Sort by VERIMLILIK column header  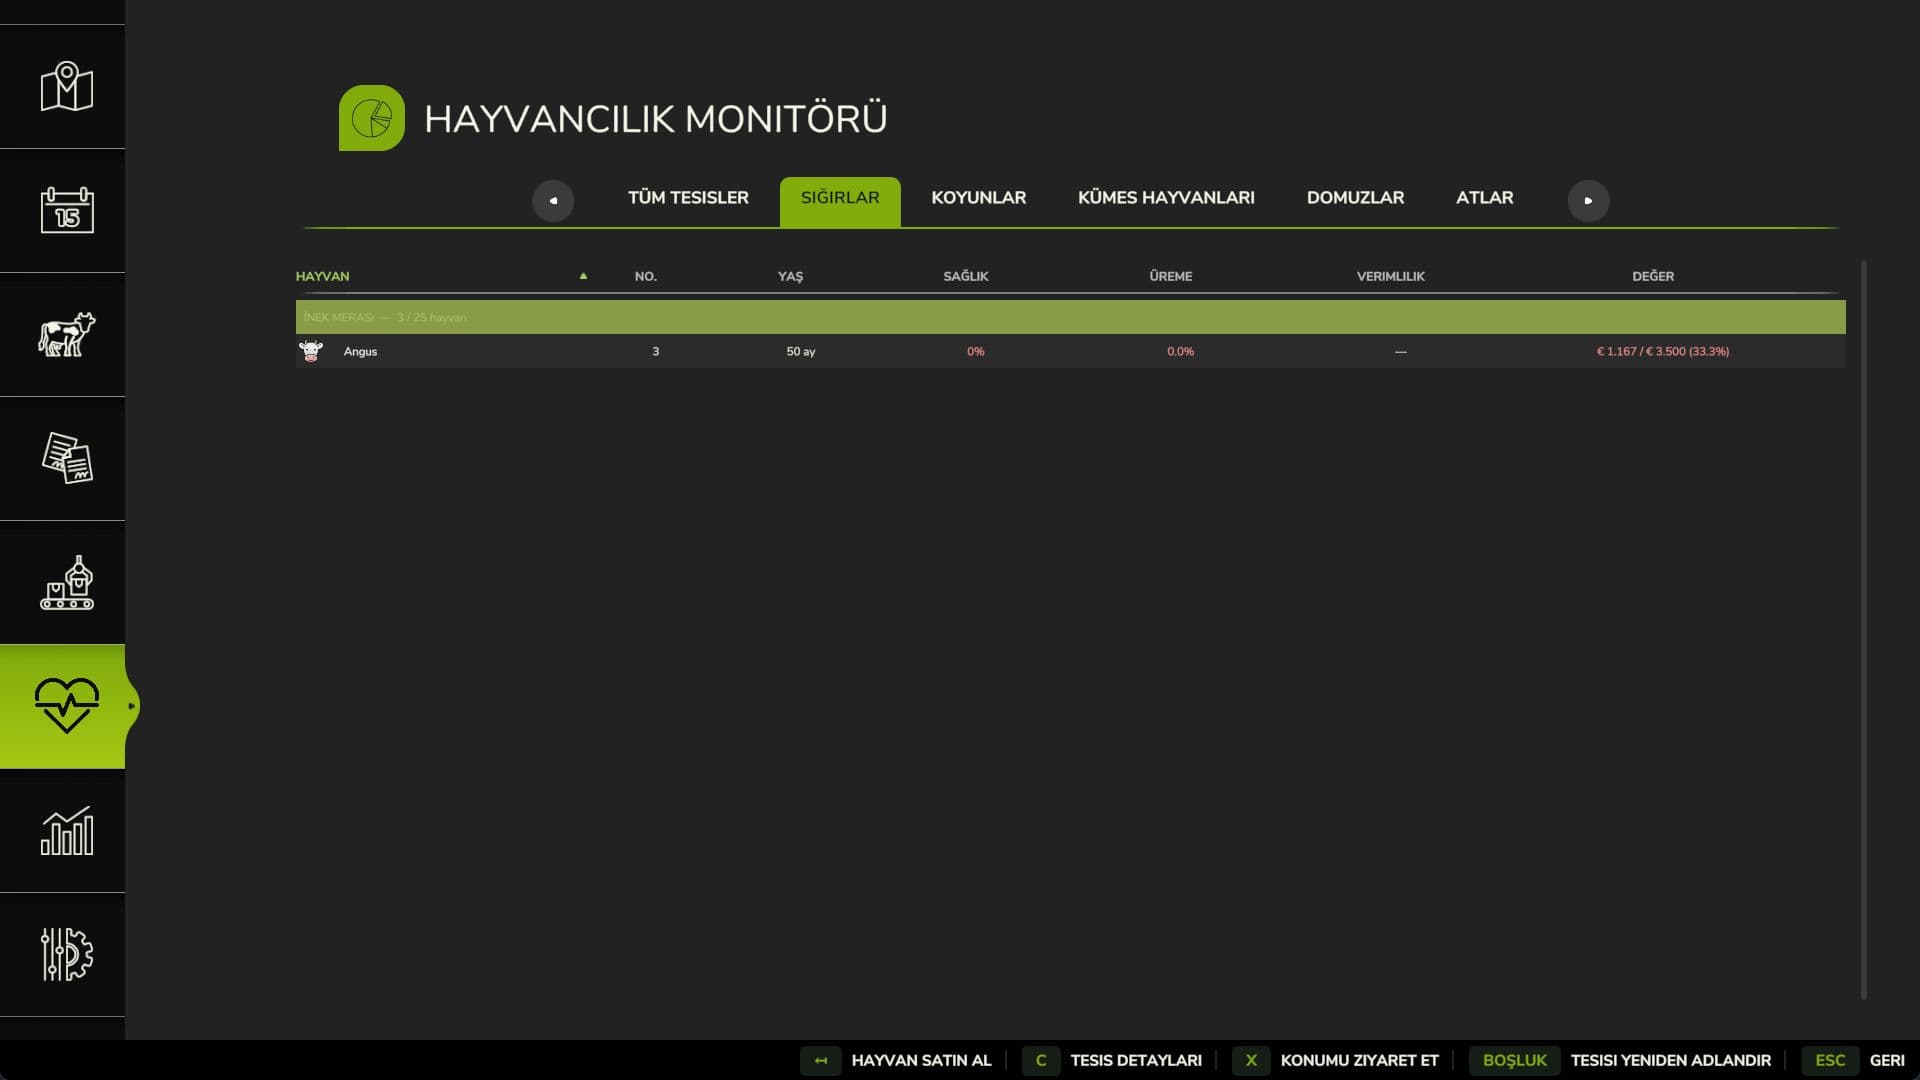(1390, 276)
